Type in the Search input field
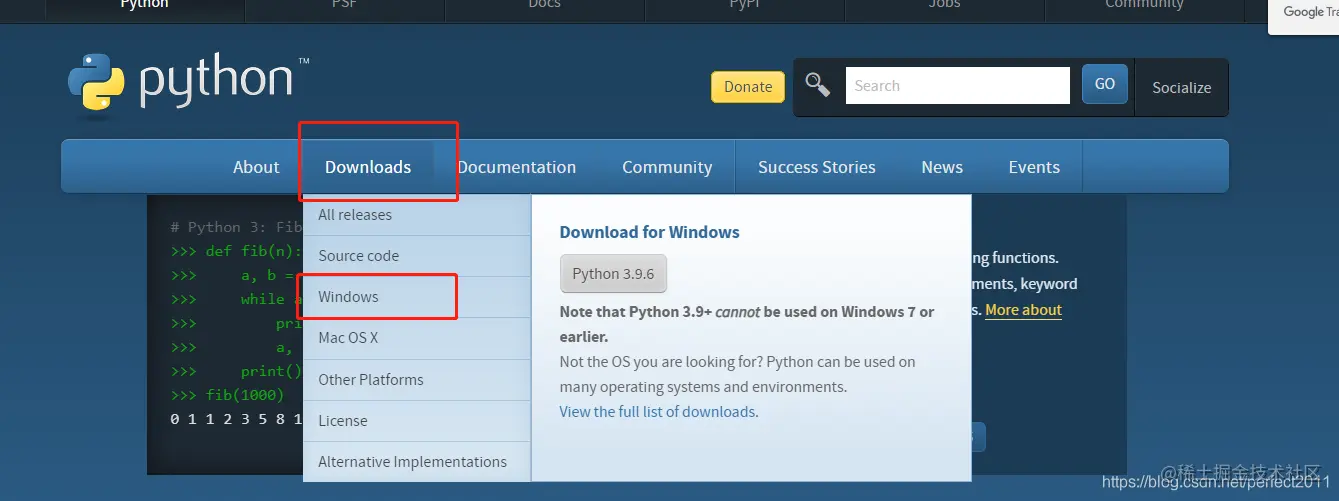Viewport: 1339px width, 501px height. [x=957, y=86]
